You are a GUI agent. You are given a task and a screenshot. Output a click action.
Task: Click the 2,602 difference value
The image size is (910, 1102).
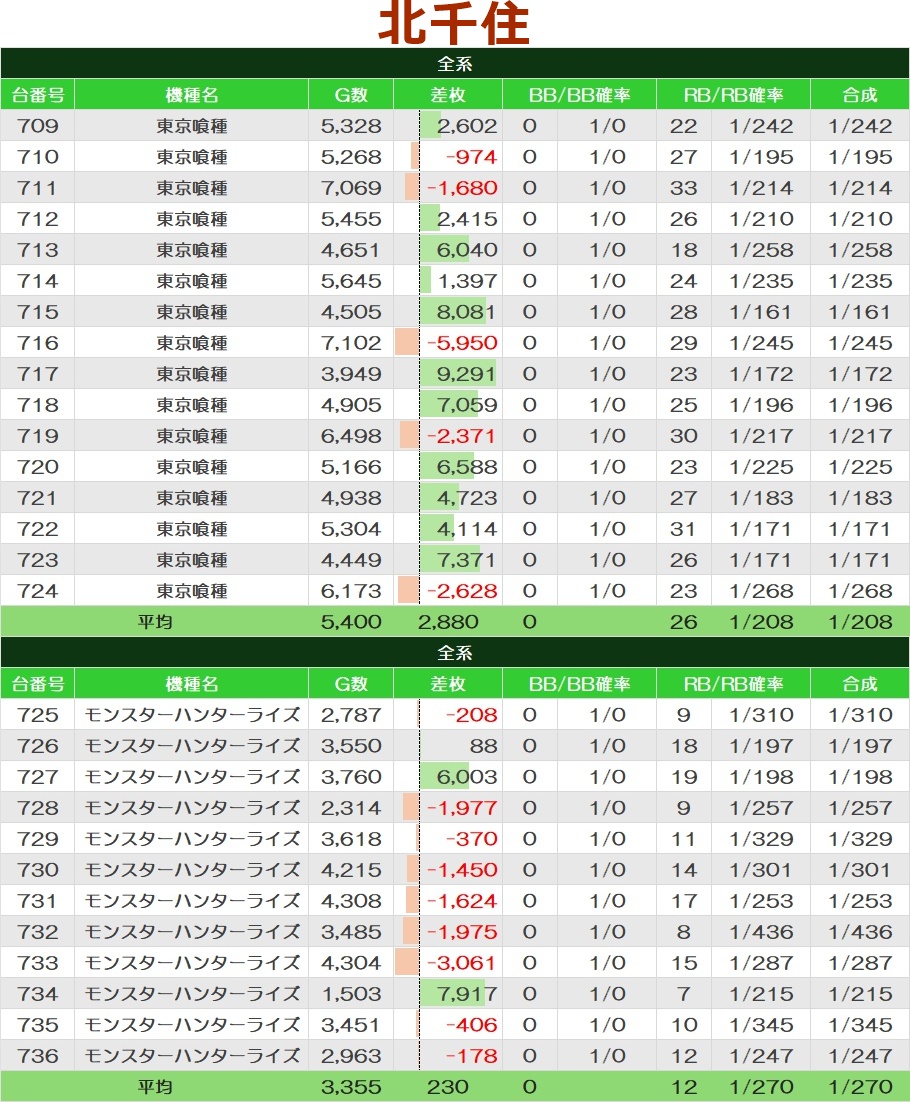[467, 126]
